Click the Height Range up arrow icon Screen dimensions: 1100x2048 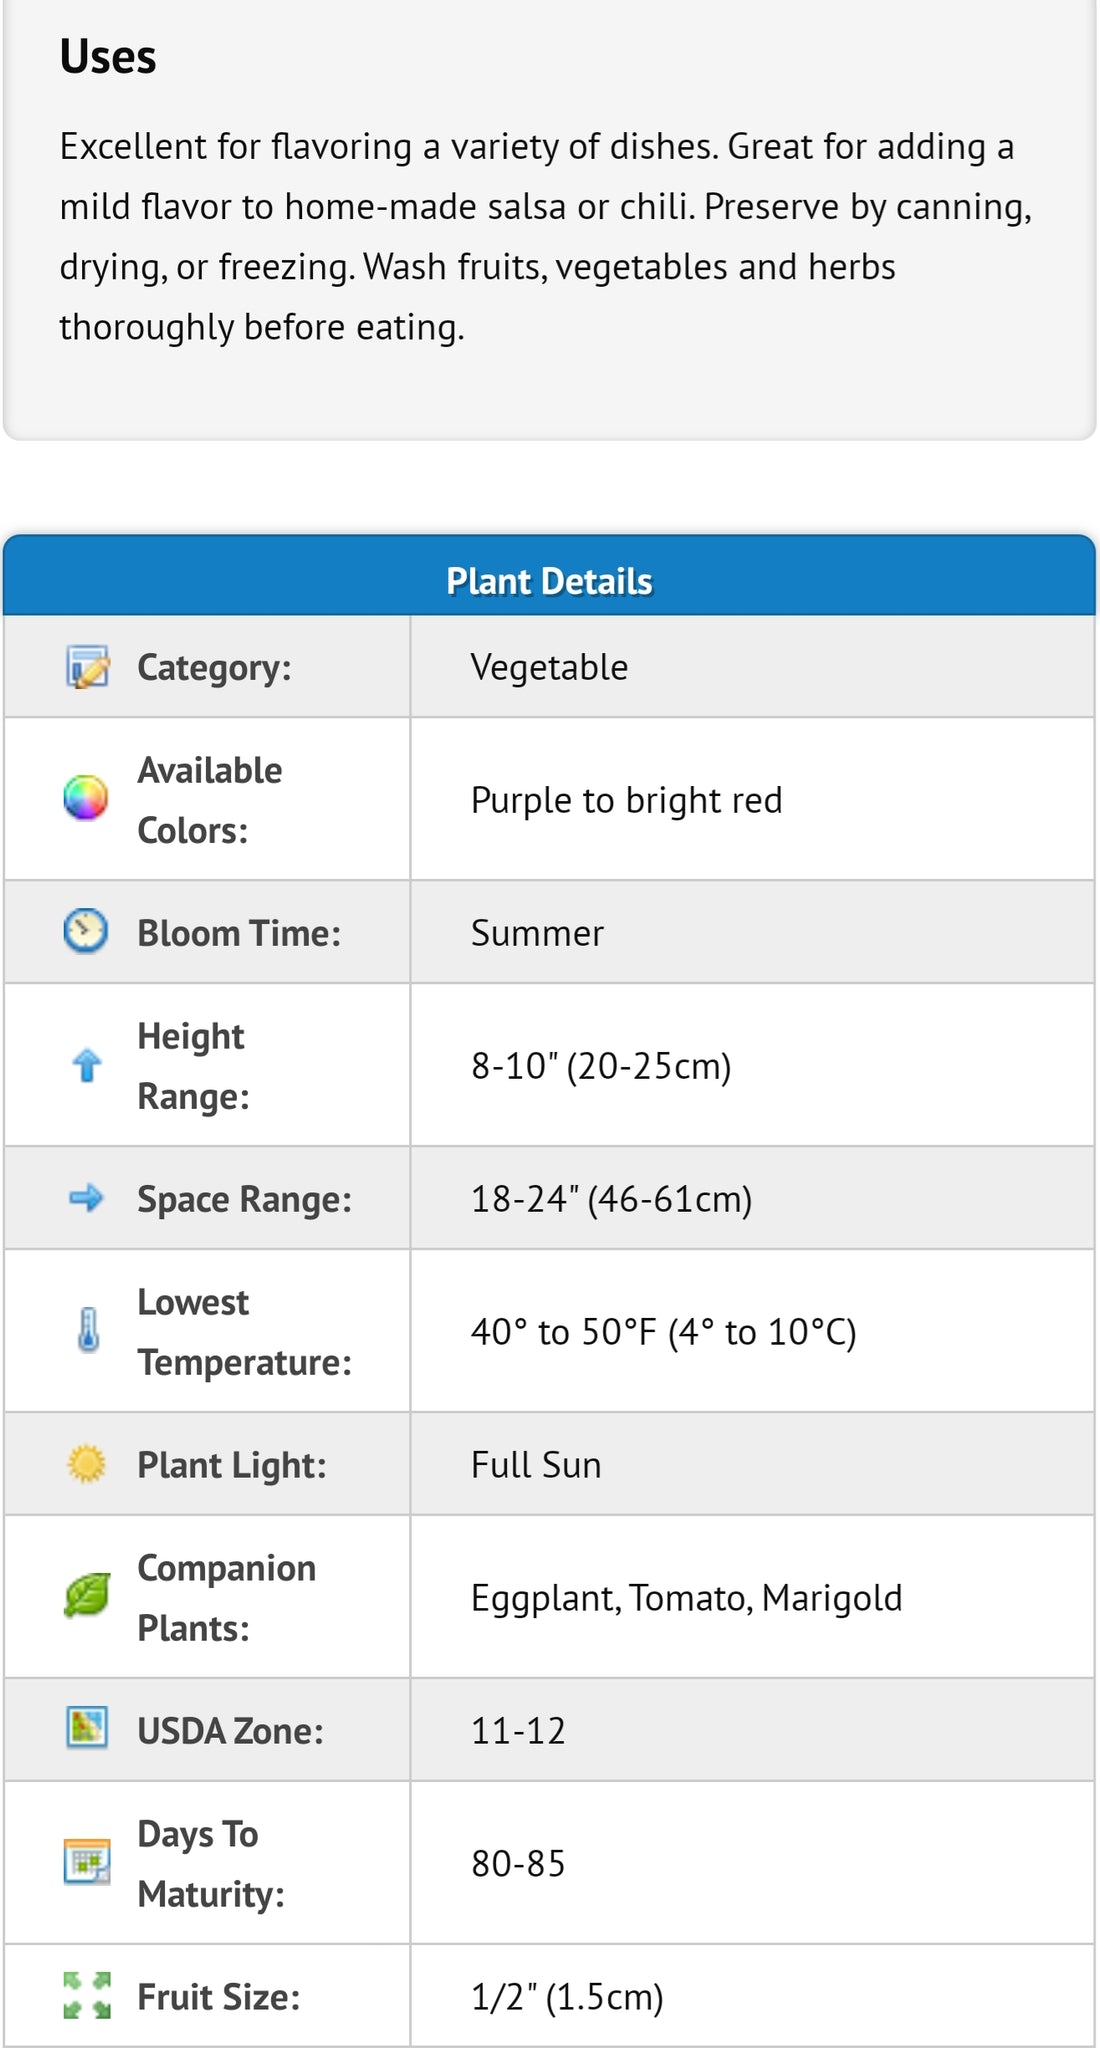[x=87, y=1065]
